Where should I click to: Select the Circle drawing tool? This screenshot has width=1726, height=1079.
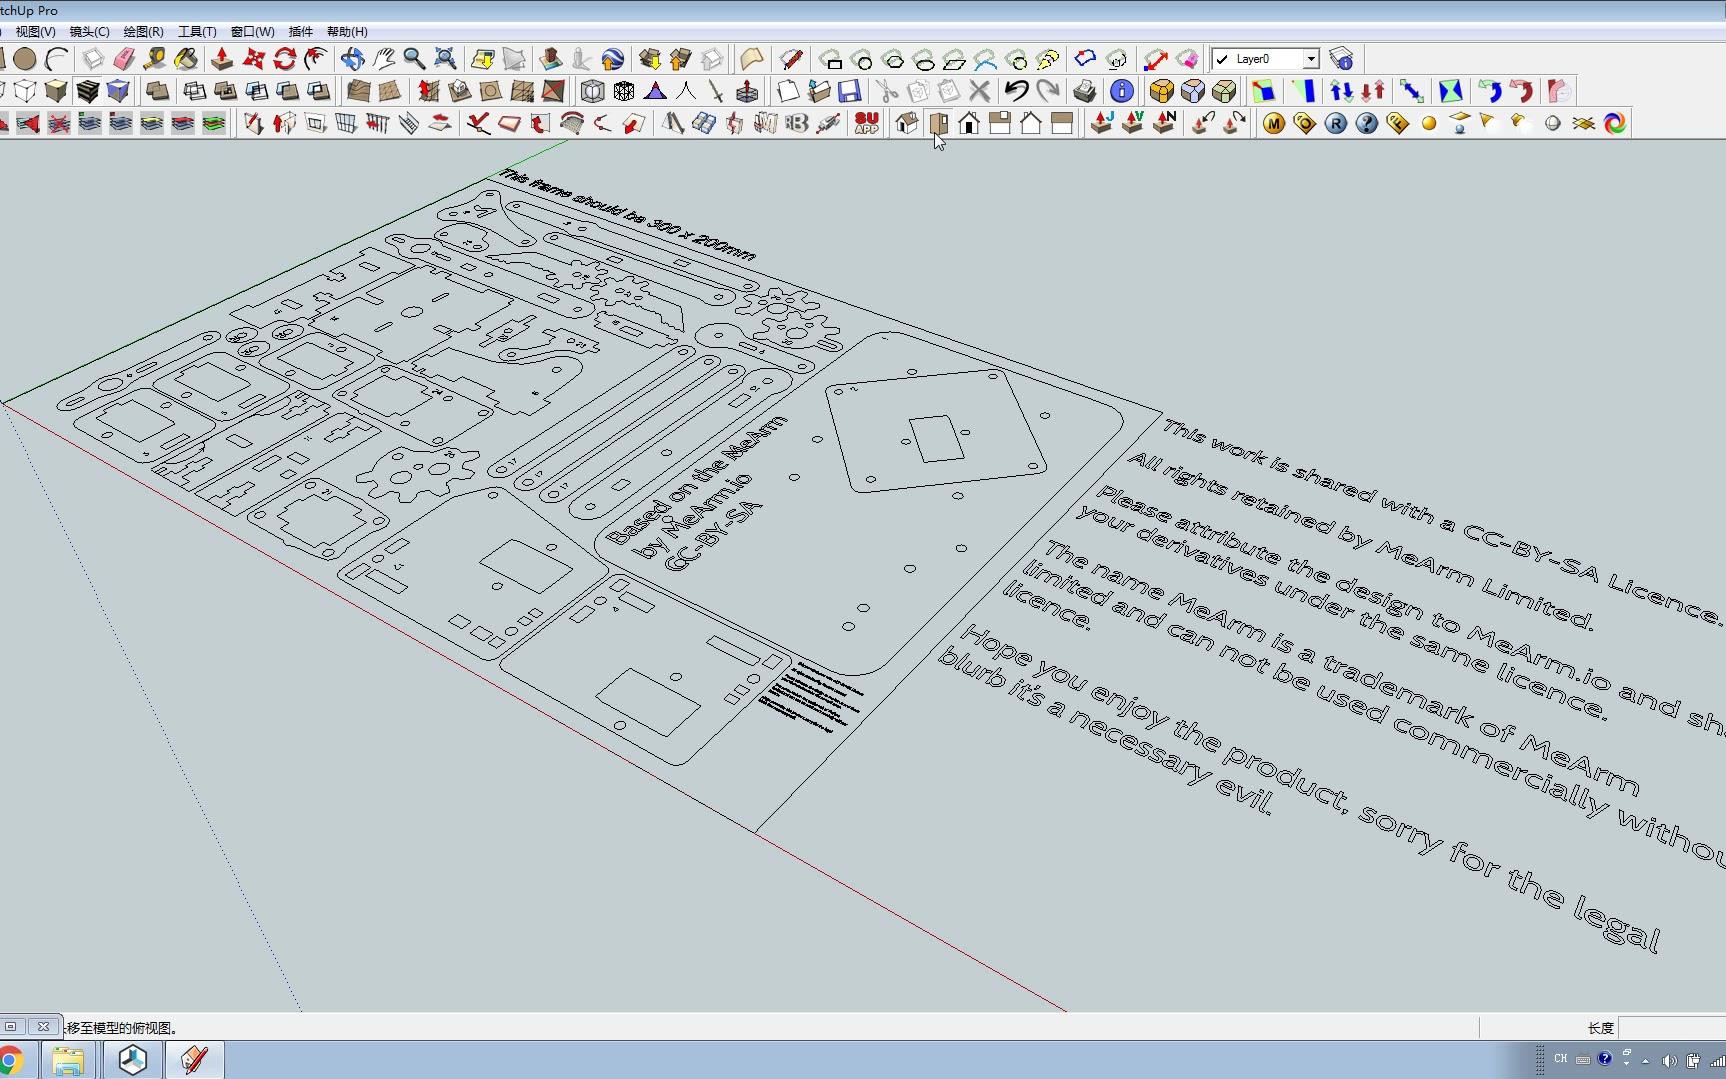pos(25,59)
